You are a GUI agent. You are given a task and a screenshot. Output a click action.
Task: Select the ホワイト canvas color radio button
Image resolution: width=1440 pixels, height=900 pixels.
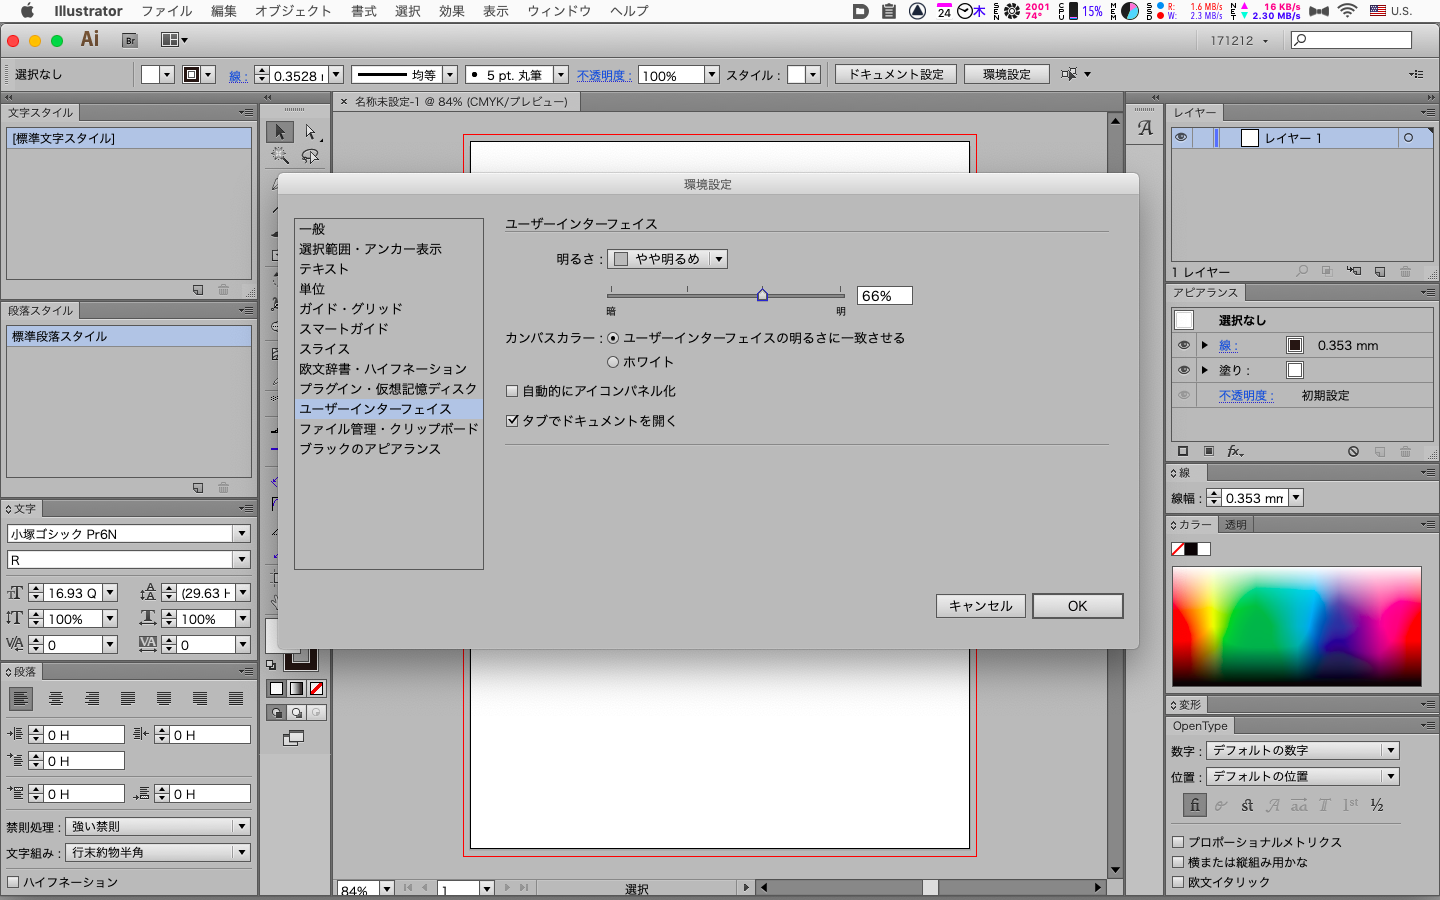click(x=613, y=362)
